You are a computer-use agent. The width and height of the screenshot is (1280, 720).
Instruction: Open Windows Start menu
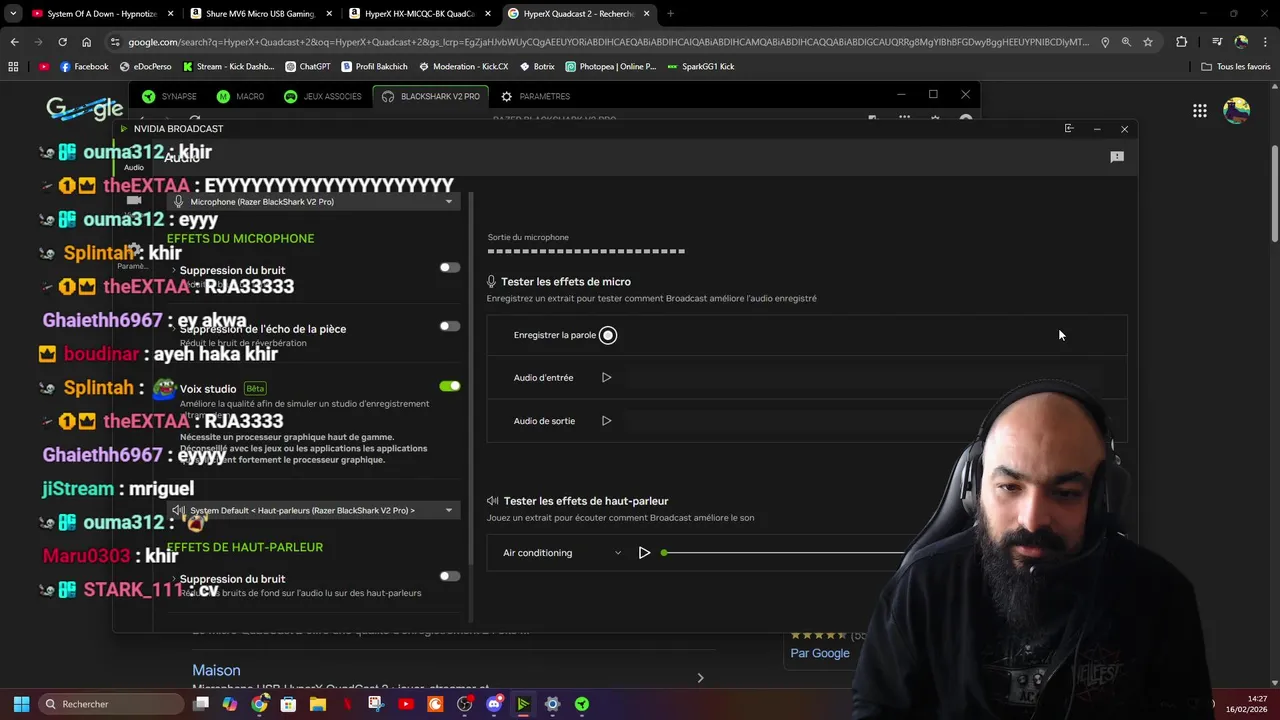pyautogui.click(x=21, y=704)
